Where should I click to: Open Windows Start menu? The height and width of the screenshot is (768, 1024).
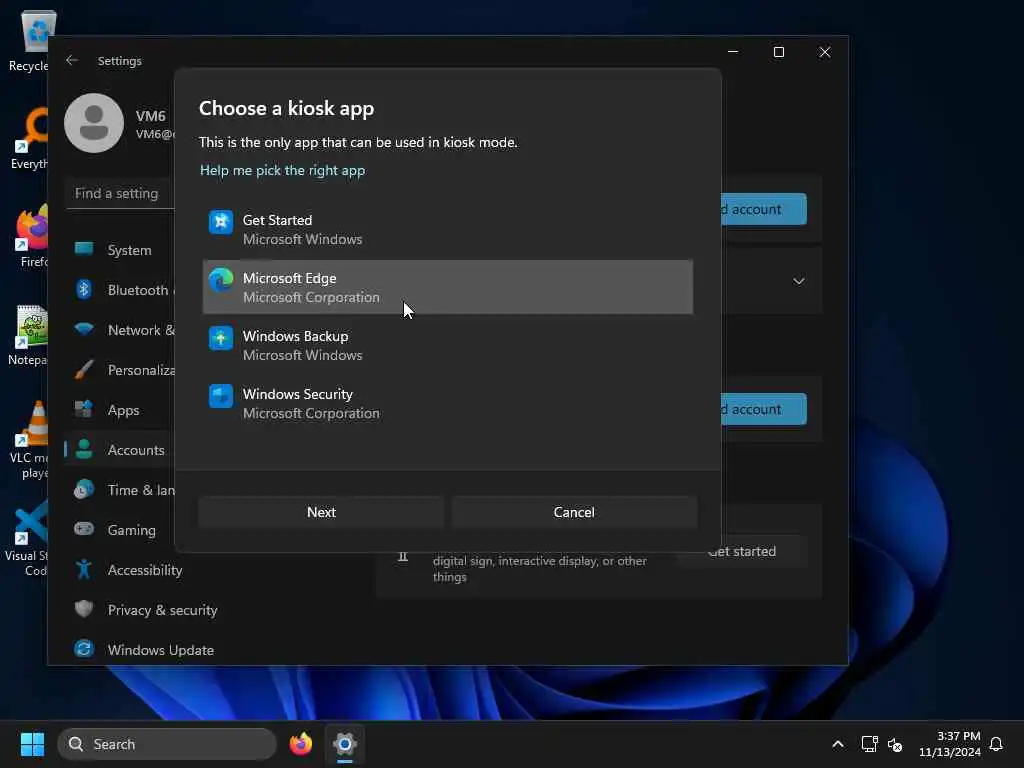32,744
